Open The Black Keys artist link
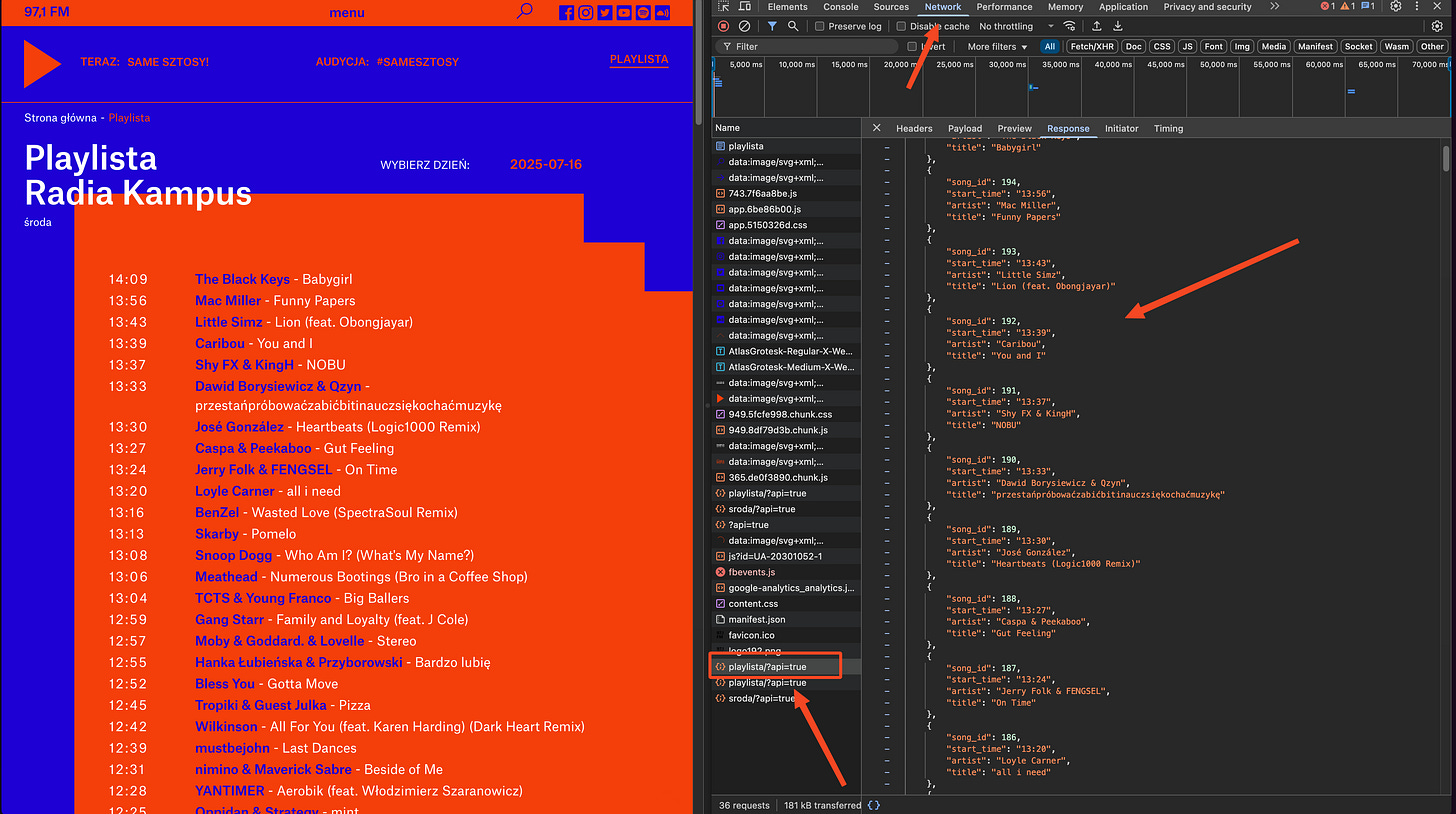 [242, 279]
